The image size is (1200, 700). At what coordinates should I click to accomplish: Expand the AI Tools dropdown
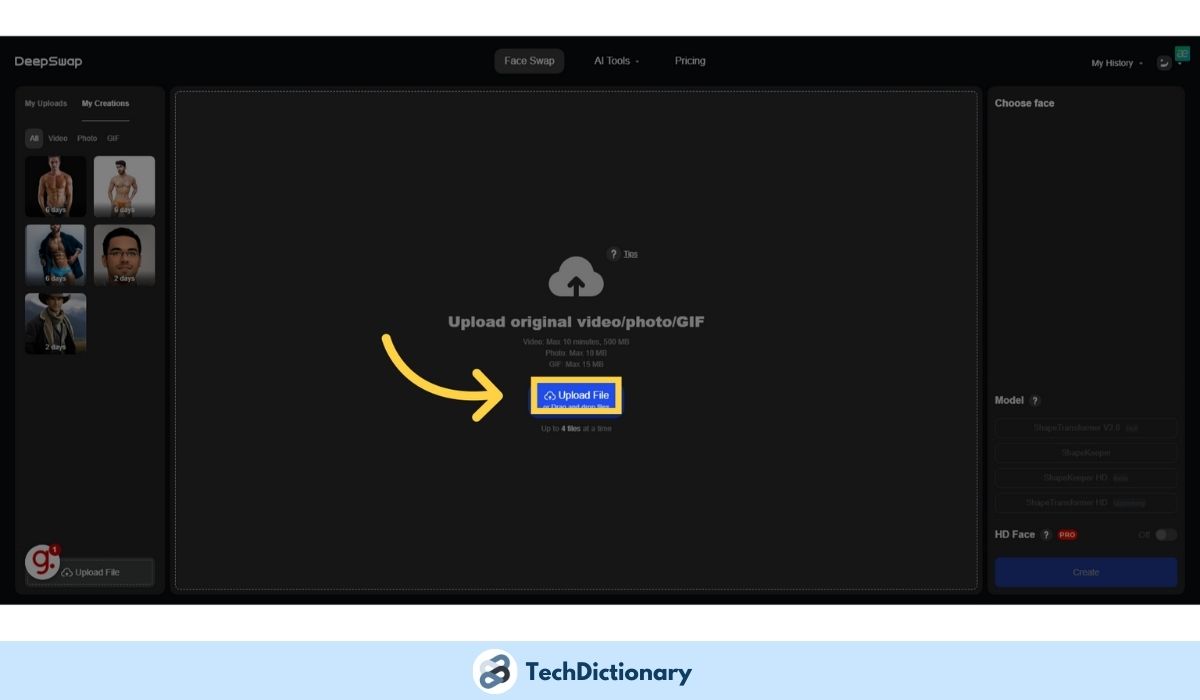616,61
